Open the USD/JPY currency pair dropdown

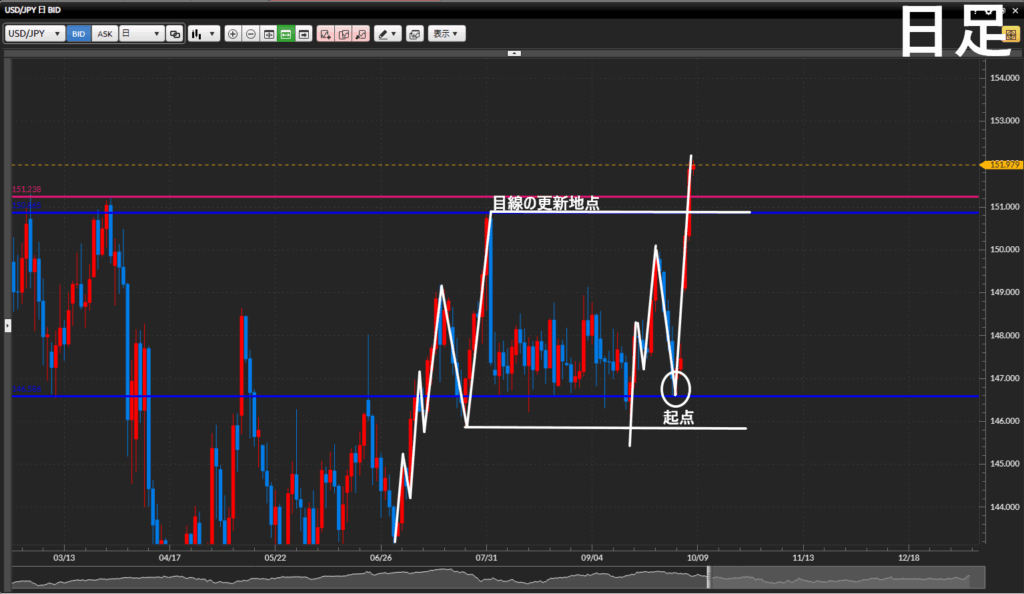(34, 34)
